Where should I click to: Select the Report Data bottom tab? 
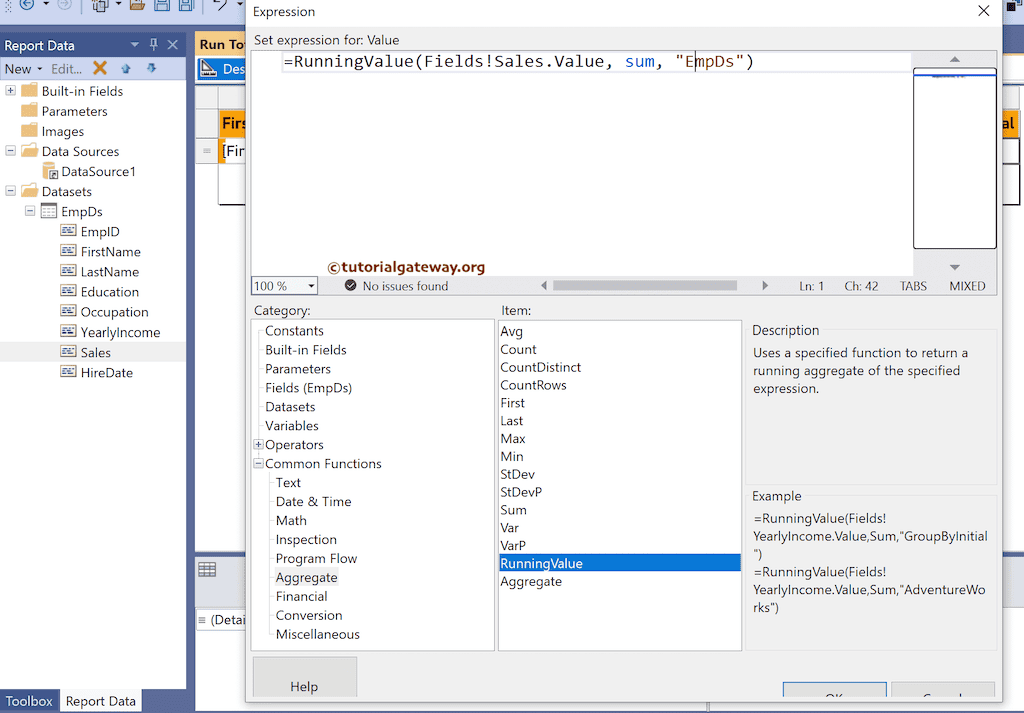(x=100, y=701)
